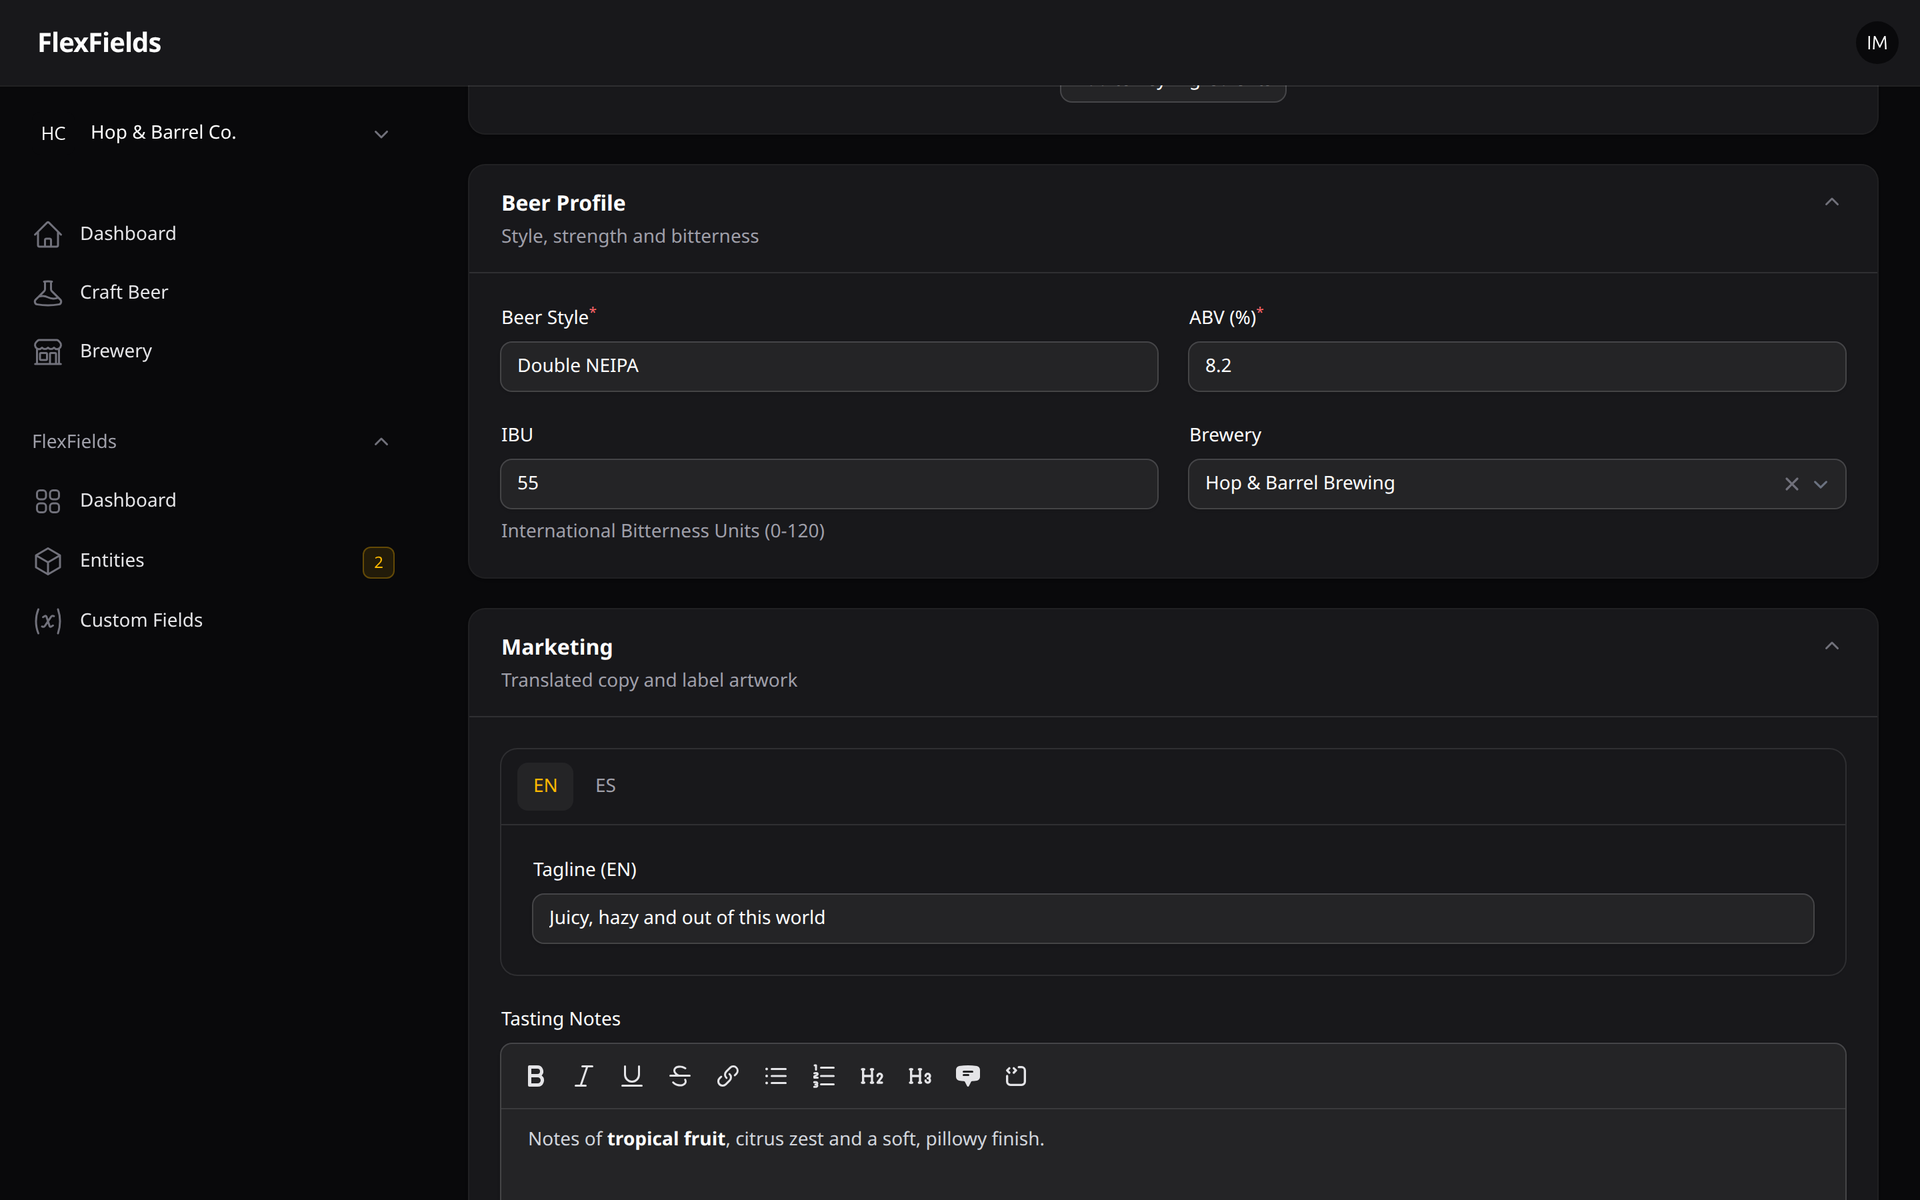Open Custom Fields in the sidebar
This screenshot has height=1200, width=1920.
click(213, 621)
